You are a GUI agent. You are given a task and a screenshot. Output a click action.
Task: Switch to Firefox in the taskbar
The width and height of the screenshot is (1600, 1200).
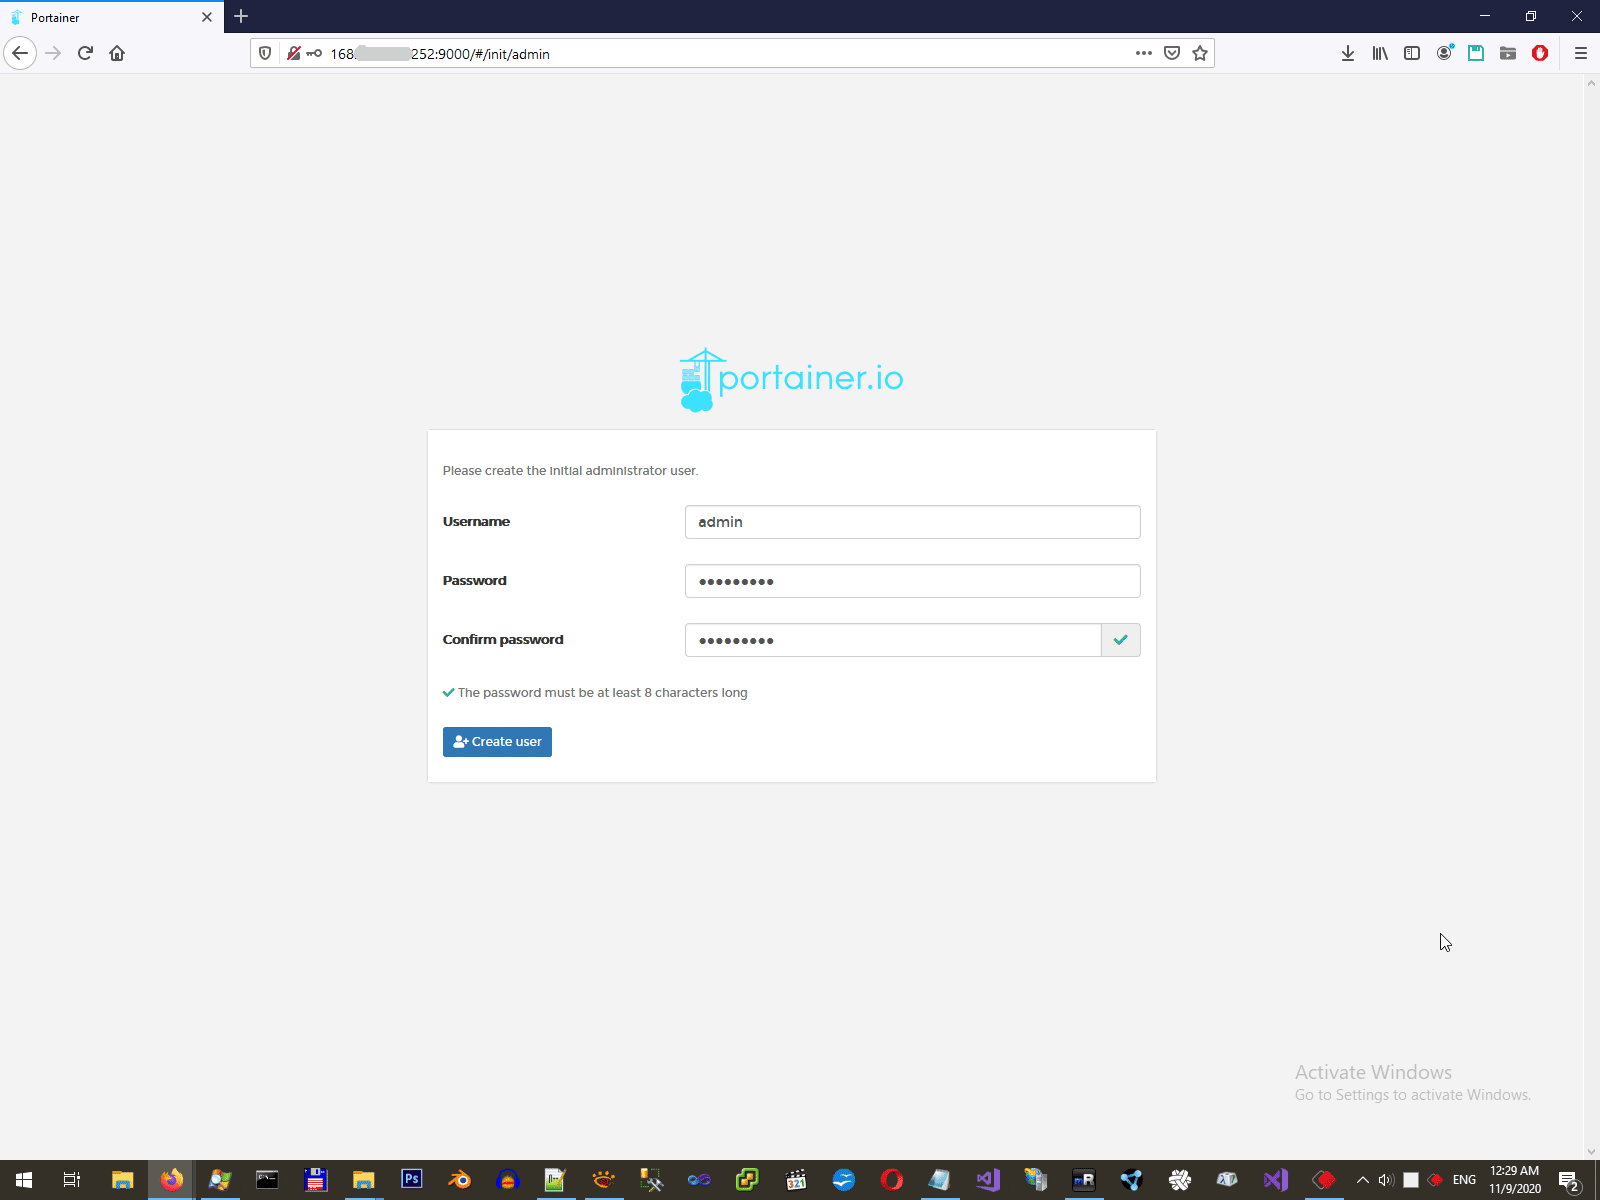click(172, 1180)
